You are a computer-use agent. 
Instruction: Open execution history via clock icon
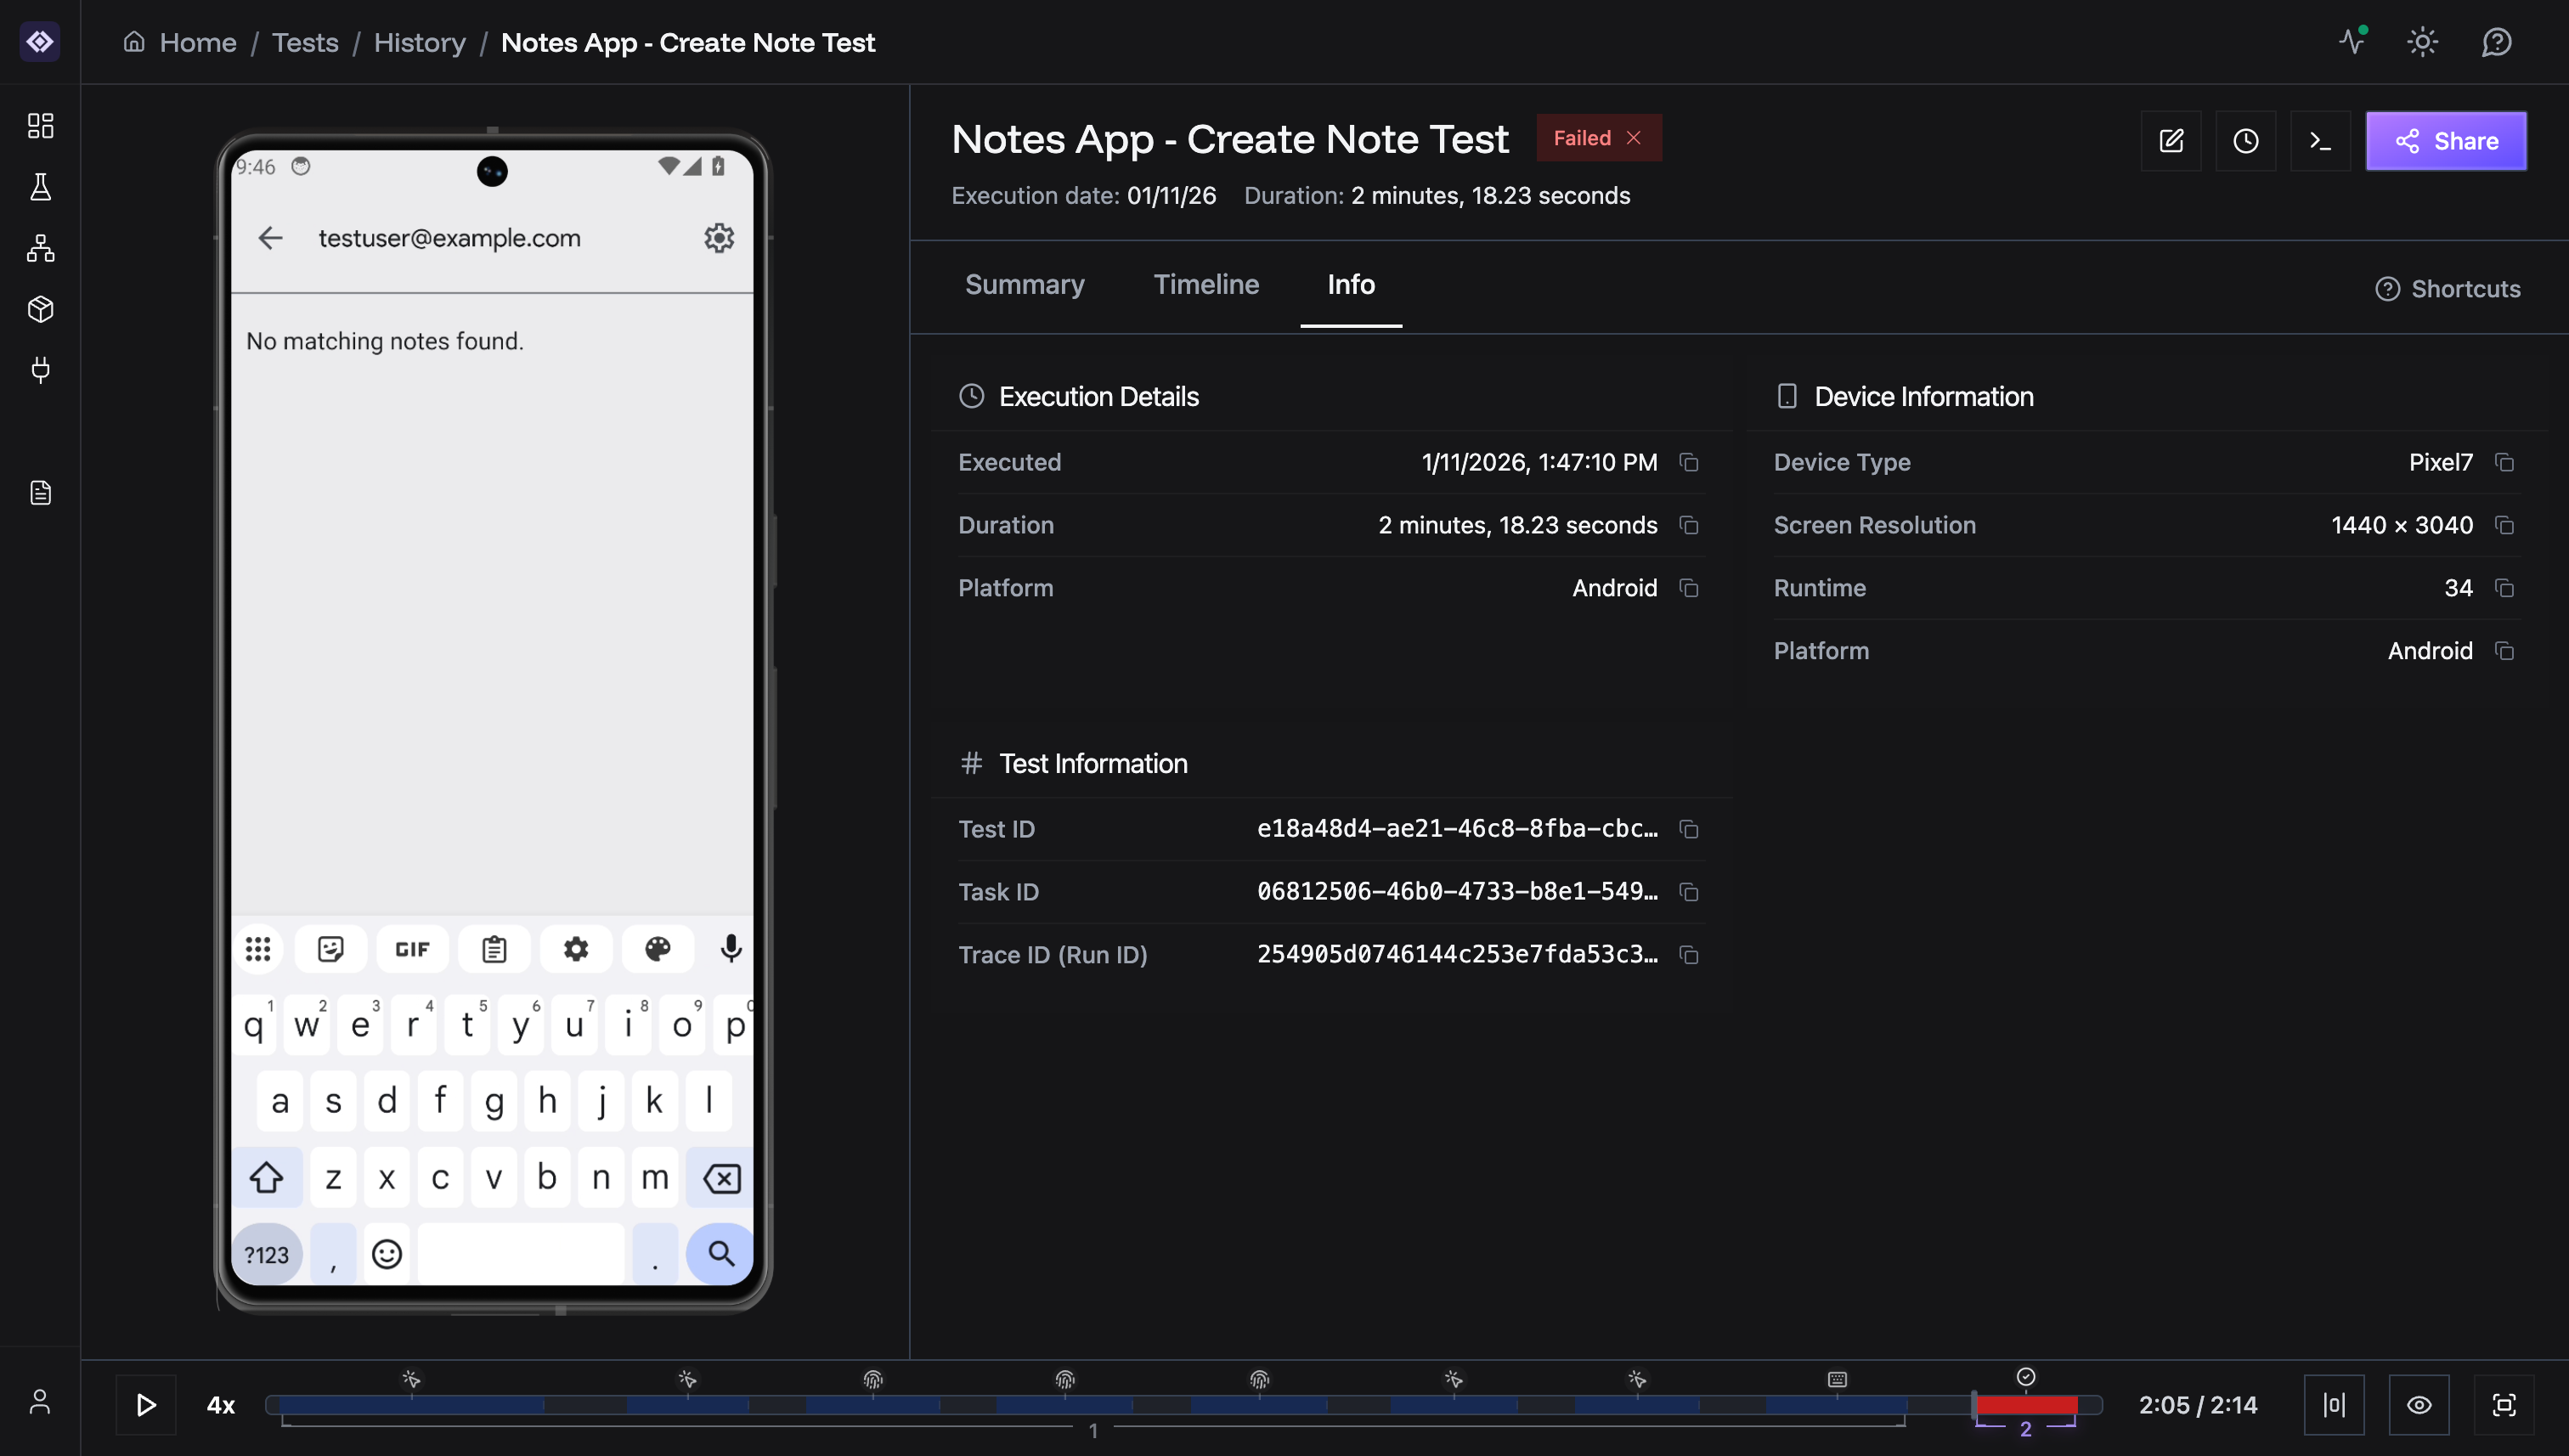(x=2246, y=140)
